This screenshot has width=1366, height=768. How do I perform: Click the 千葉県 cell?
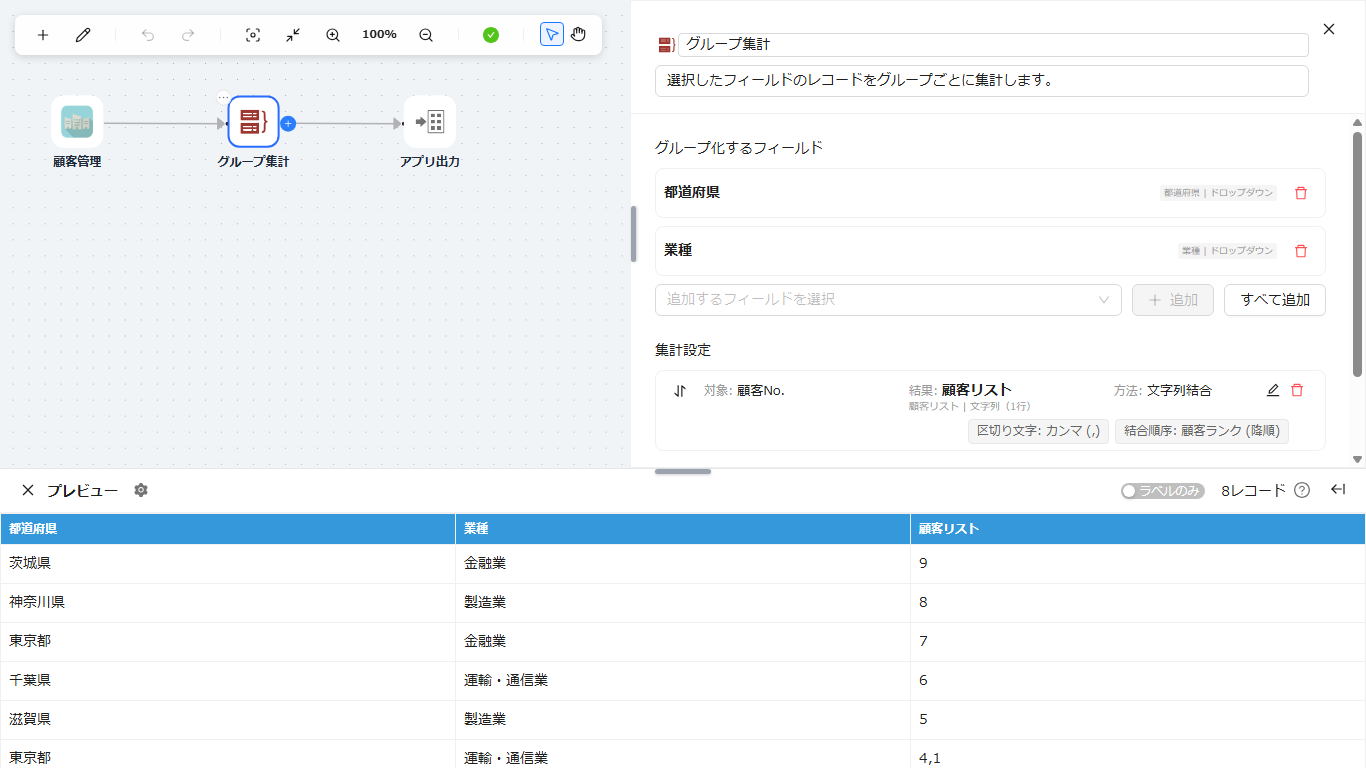(228, 681)
